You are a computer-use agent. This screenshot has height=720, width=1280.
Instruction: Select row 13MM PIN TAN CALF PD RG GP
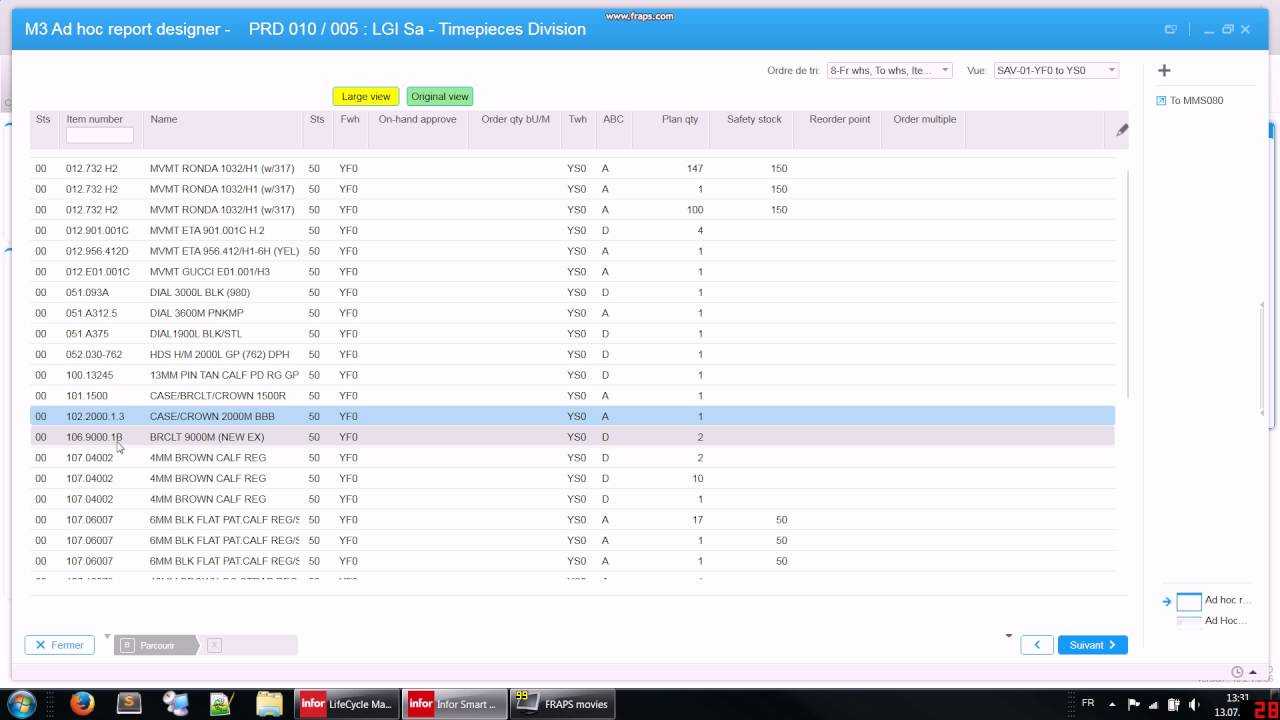572,375
